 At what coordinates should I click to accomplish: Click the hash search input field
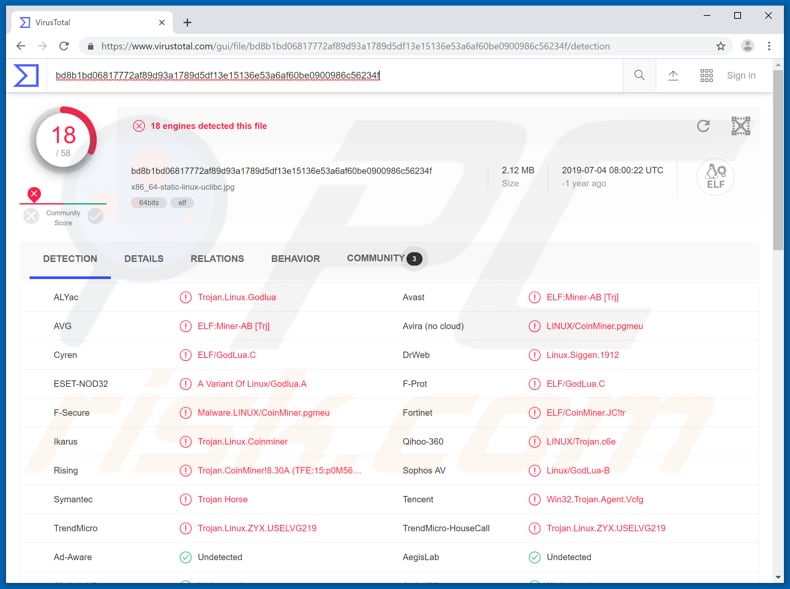[335, 76]
